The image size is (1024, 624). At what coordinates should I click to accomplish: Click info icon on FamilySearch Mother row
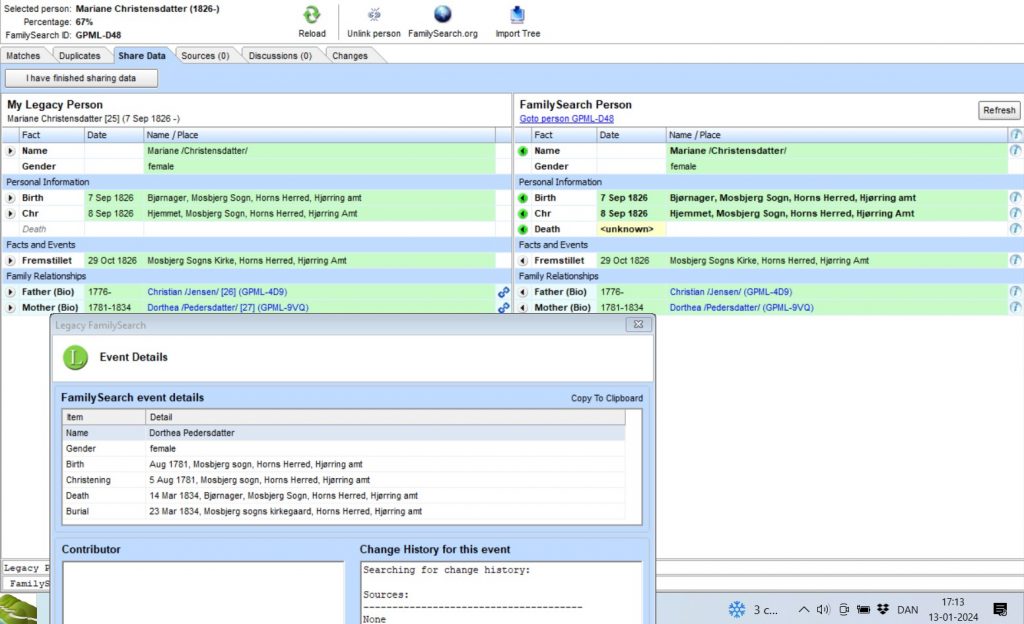pyautogui.click(x=1016, y=307)
